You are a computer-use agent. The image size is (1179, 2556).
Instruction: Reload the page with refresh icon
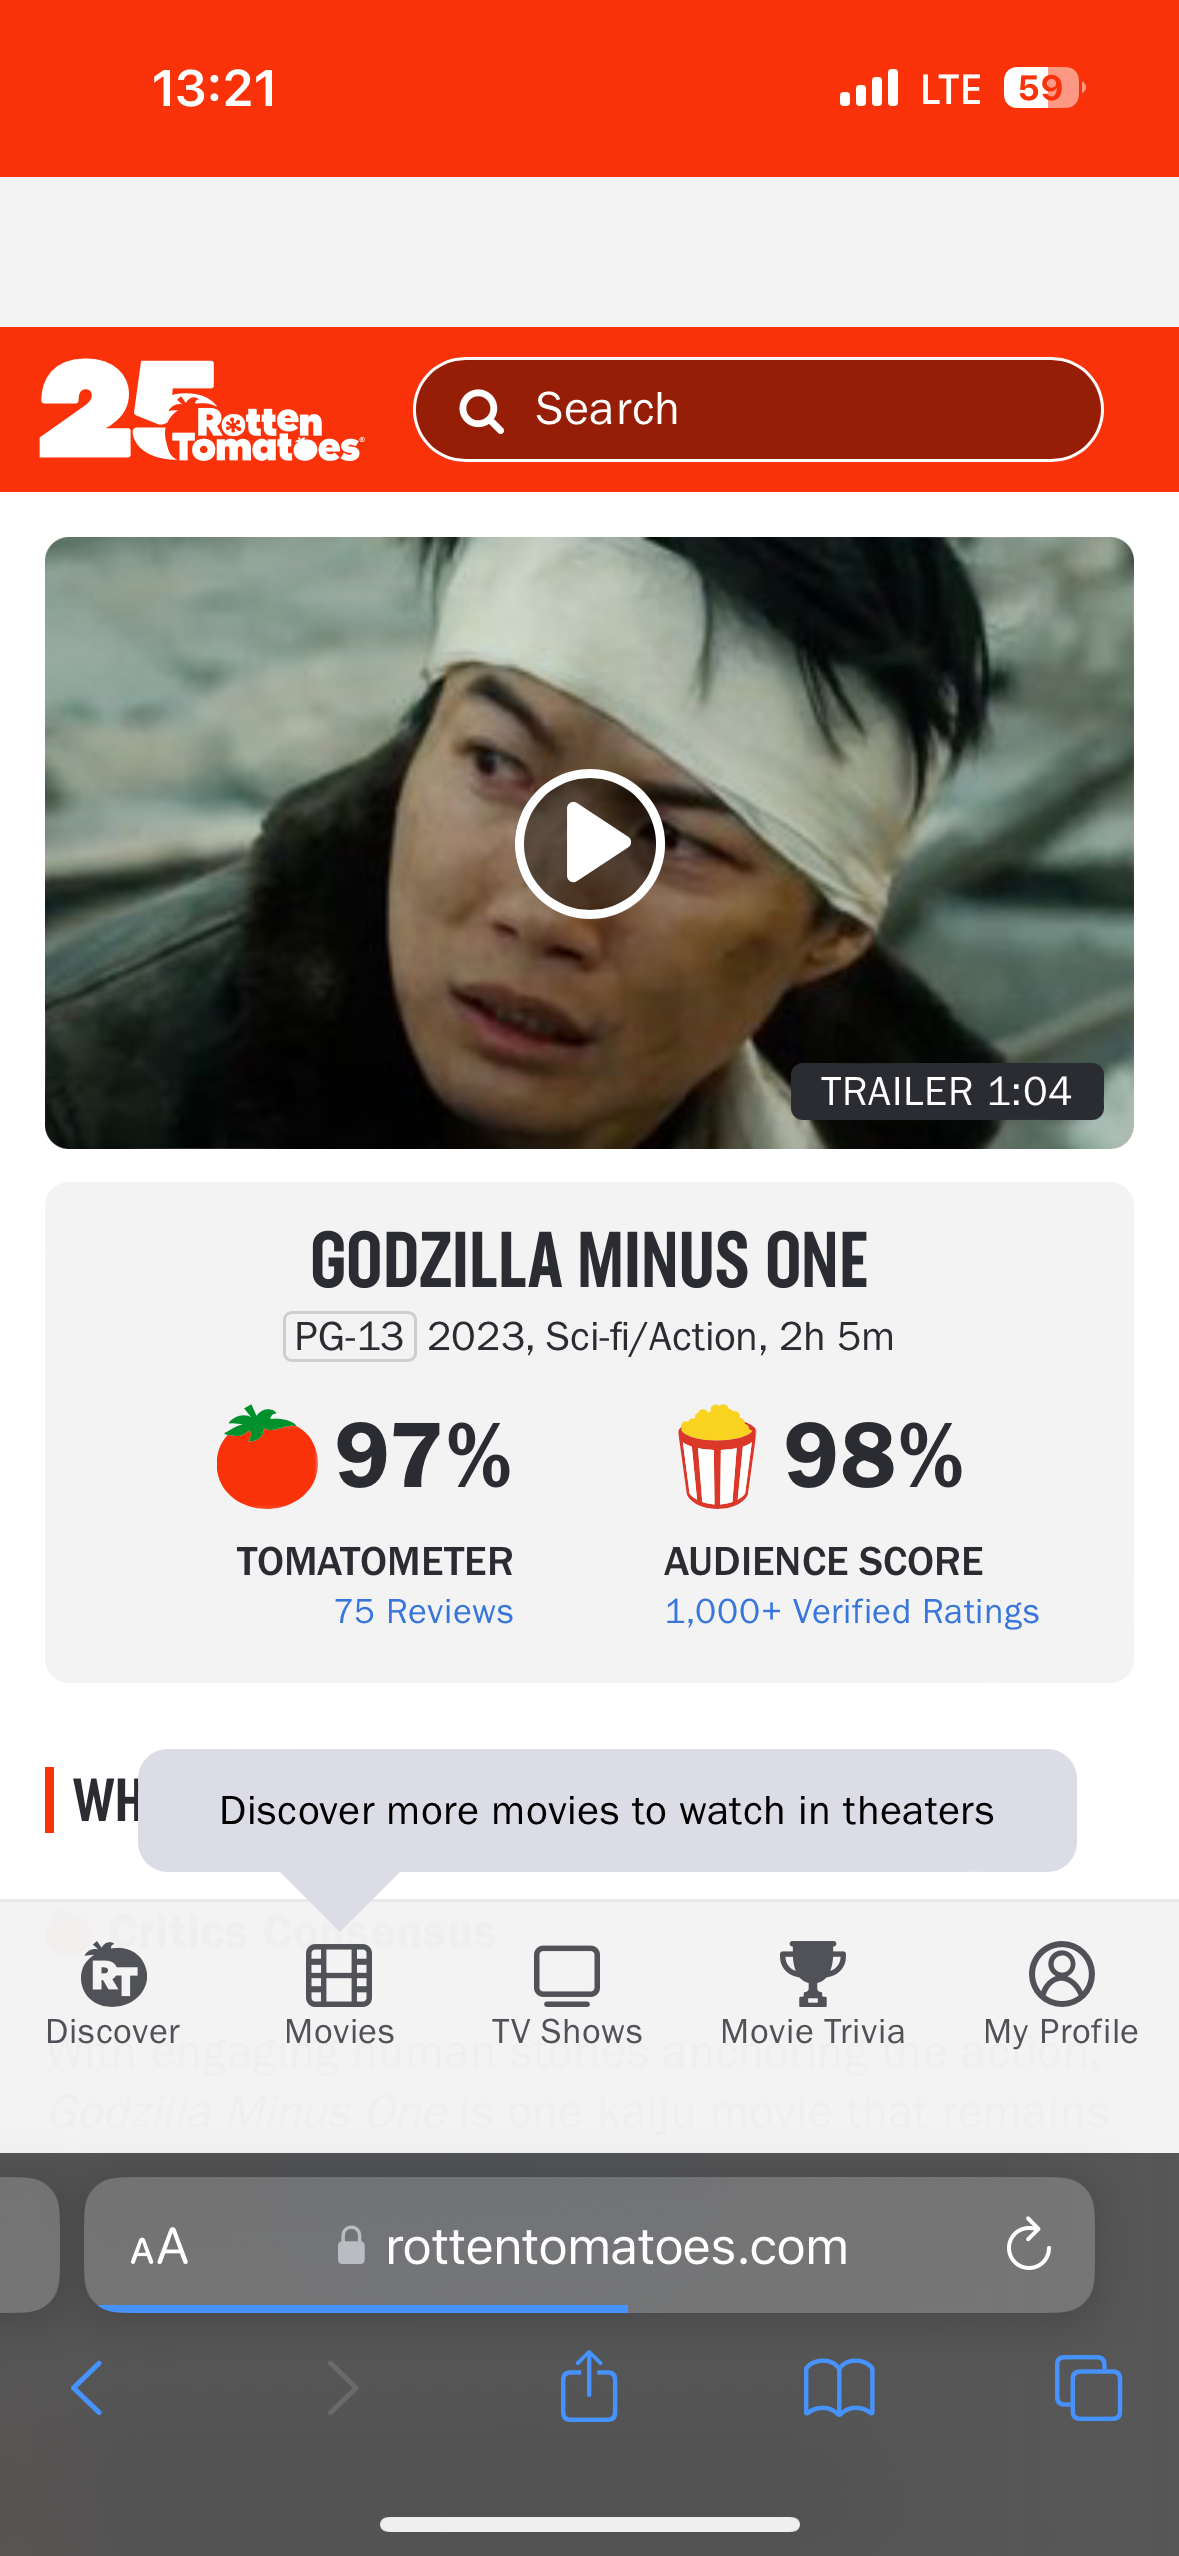coord(1028,2247)
